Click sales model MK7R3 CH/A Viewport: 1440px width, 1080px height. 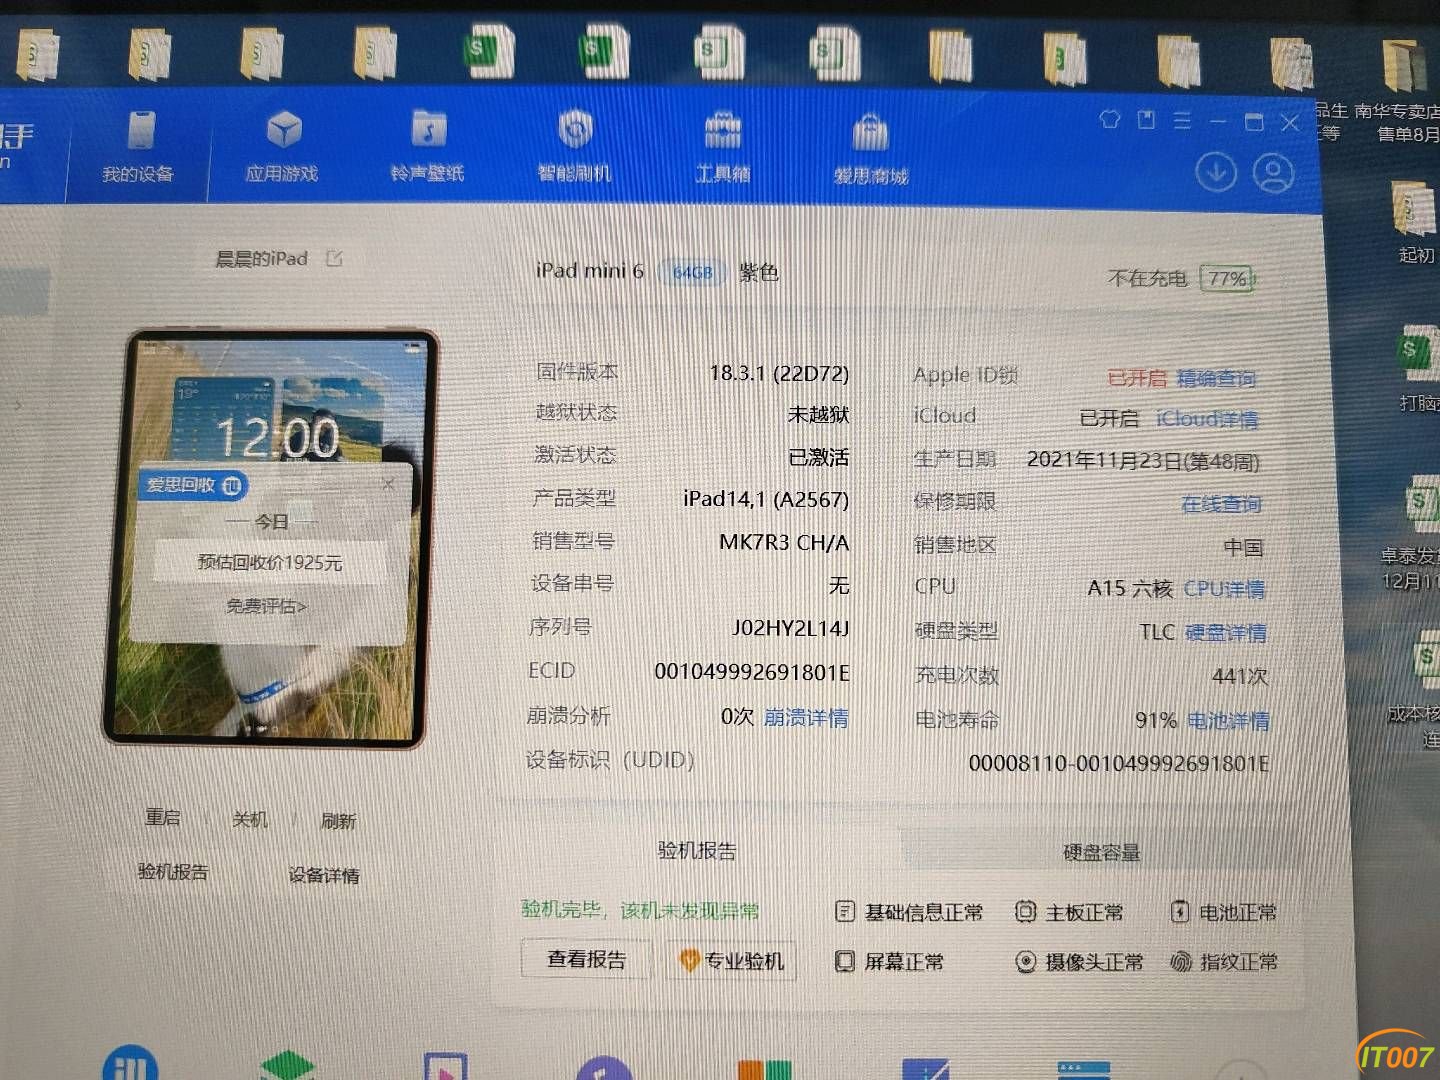(784, 542)
